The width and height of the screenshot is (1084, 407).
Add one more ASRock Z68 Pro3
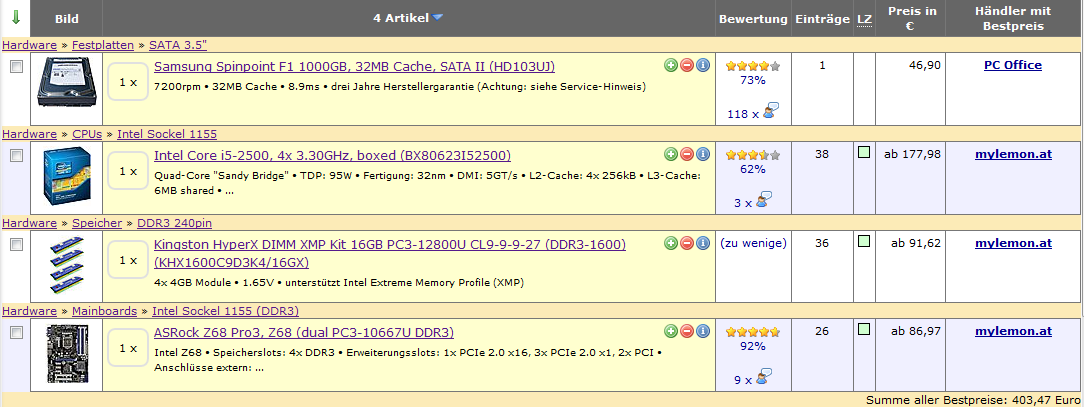(671, 332)
